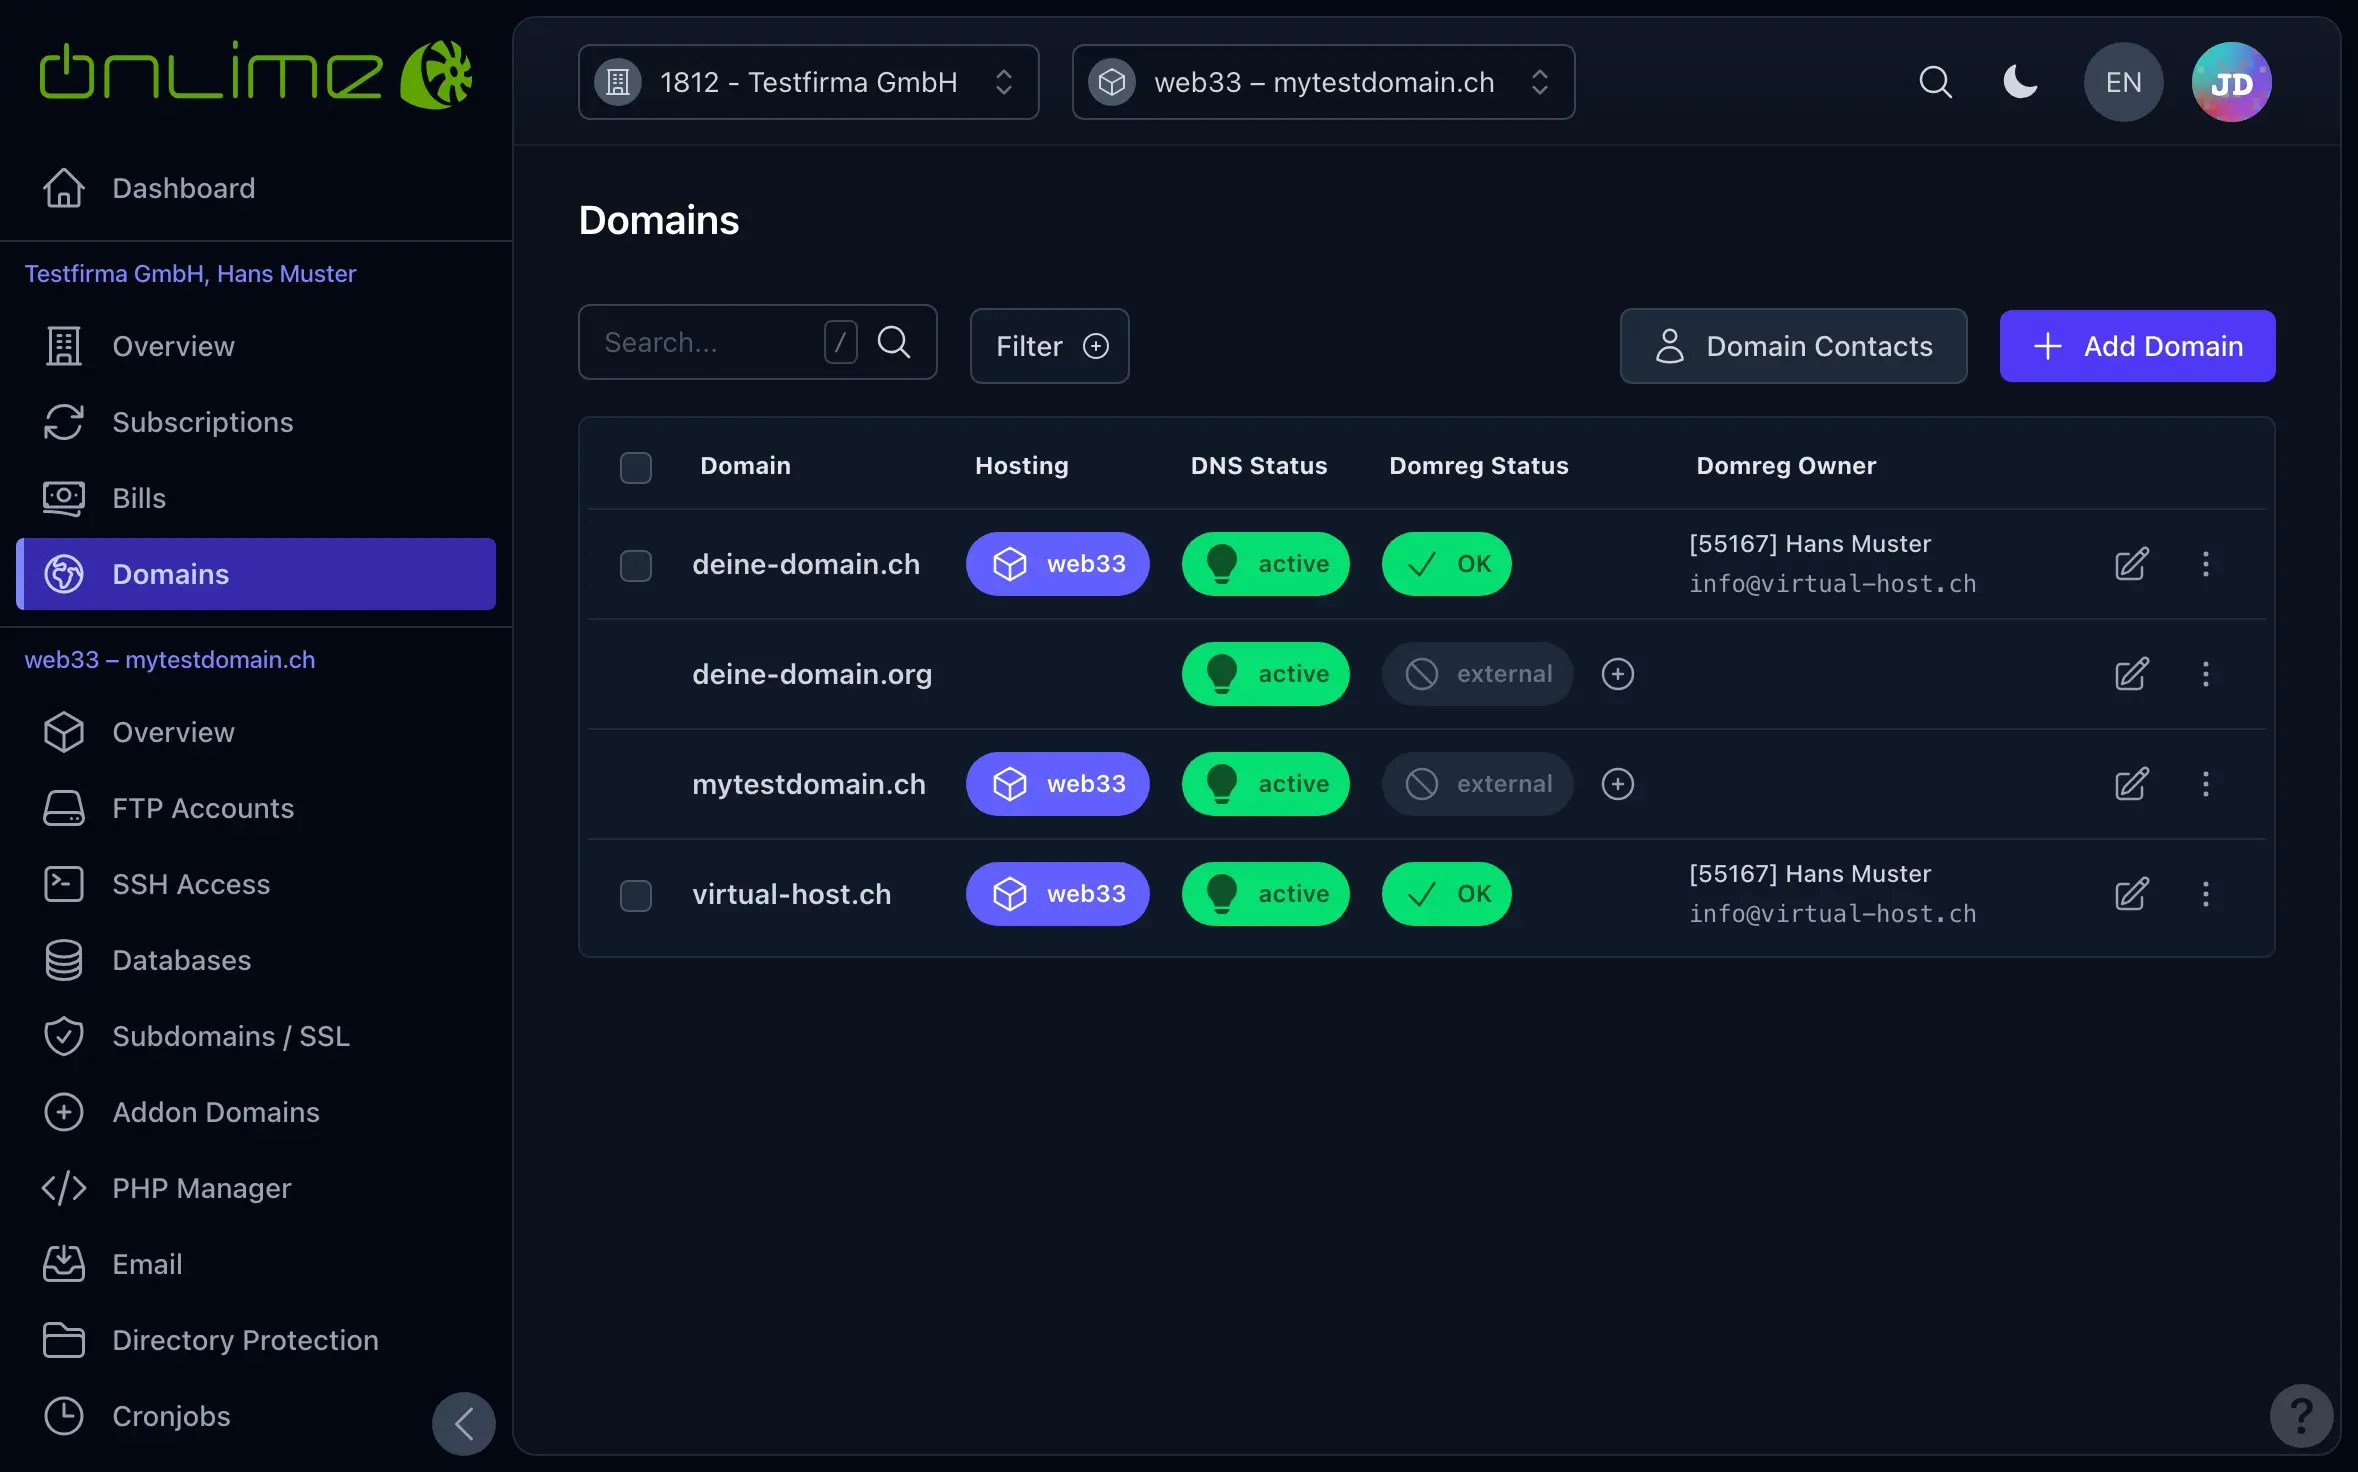Collapse the sidebar using the chevron button
This screenshot has height=1472, width=2358.
coord(464,1423)
